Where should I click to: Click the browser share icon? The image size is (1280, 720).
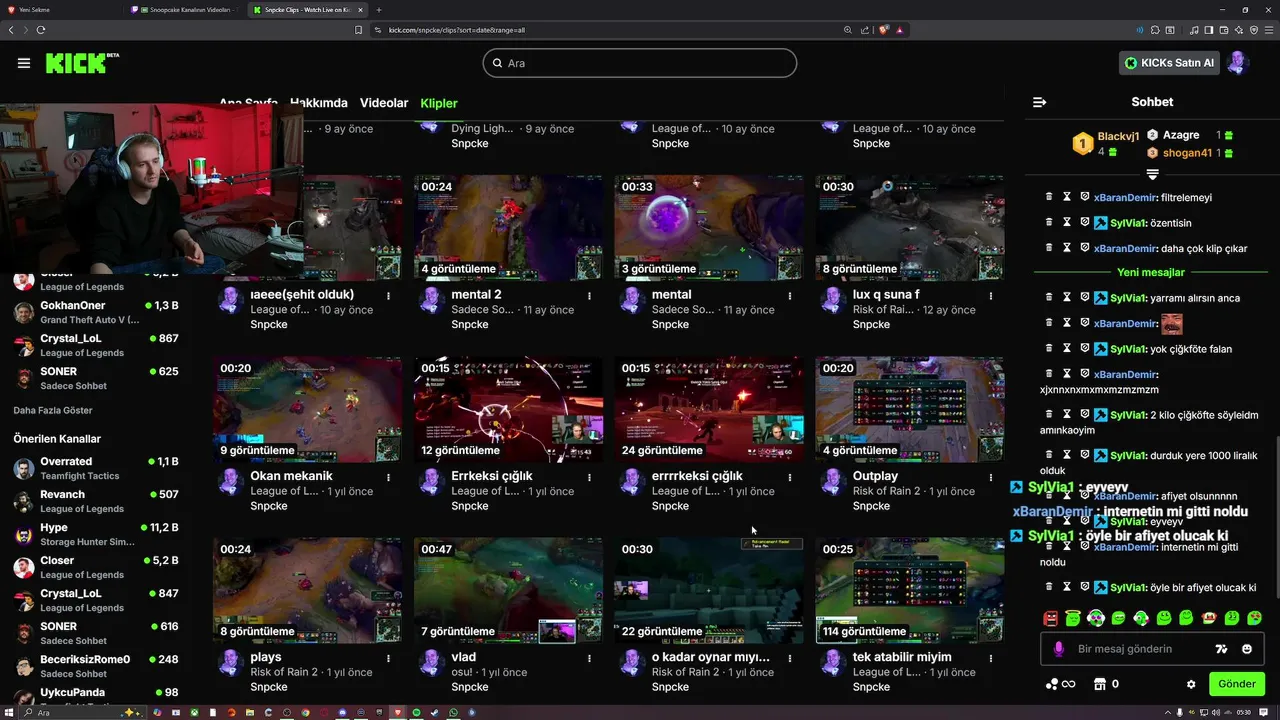click(864, 30)
